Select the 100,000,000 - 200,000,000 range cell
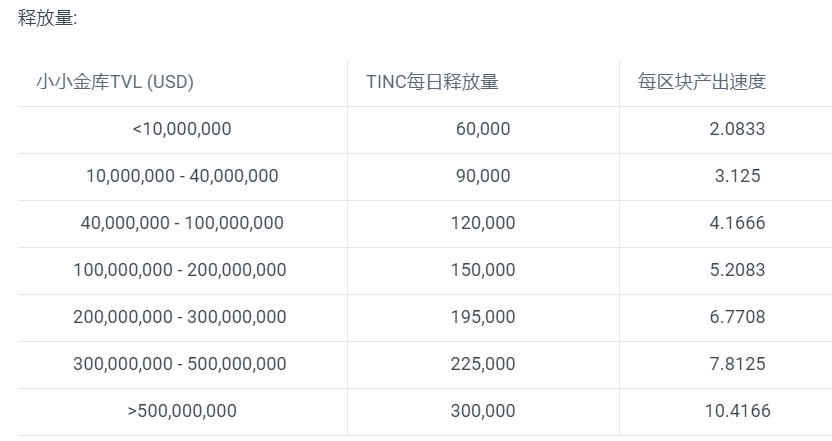832x441 pixels. pos(180,270)
